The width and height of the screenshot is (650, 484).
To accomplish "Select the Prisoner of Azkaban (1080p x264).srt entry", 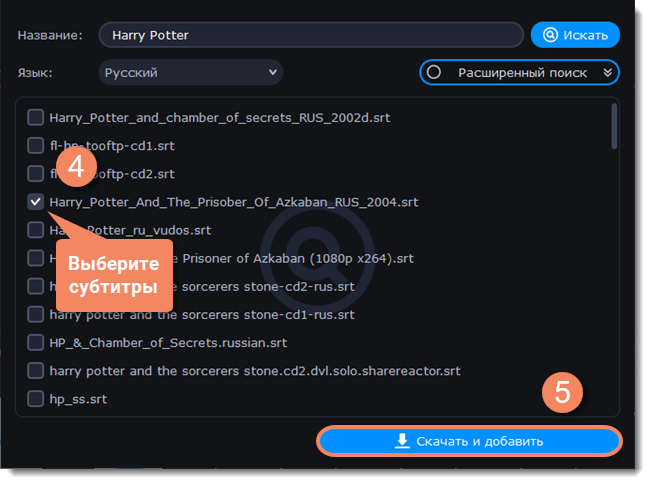I will pos(300,258).
